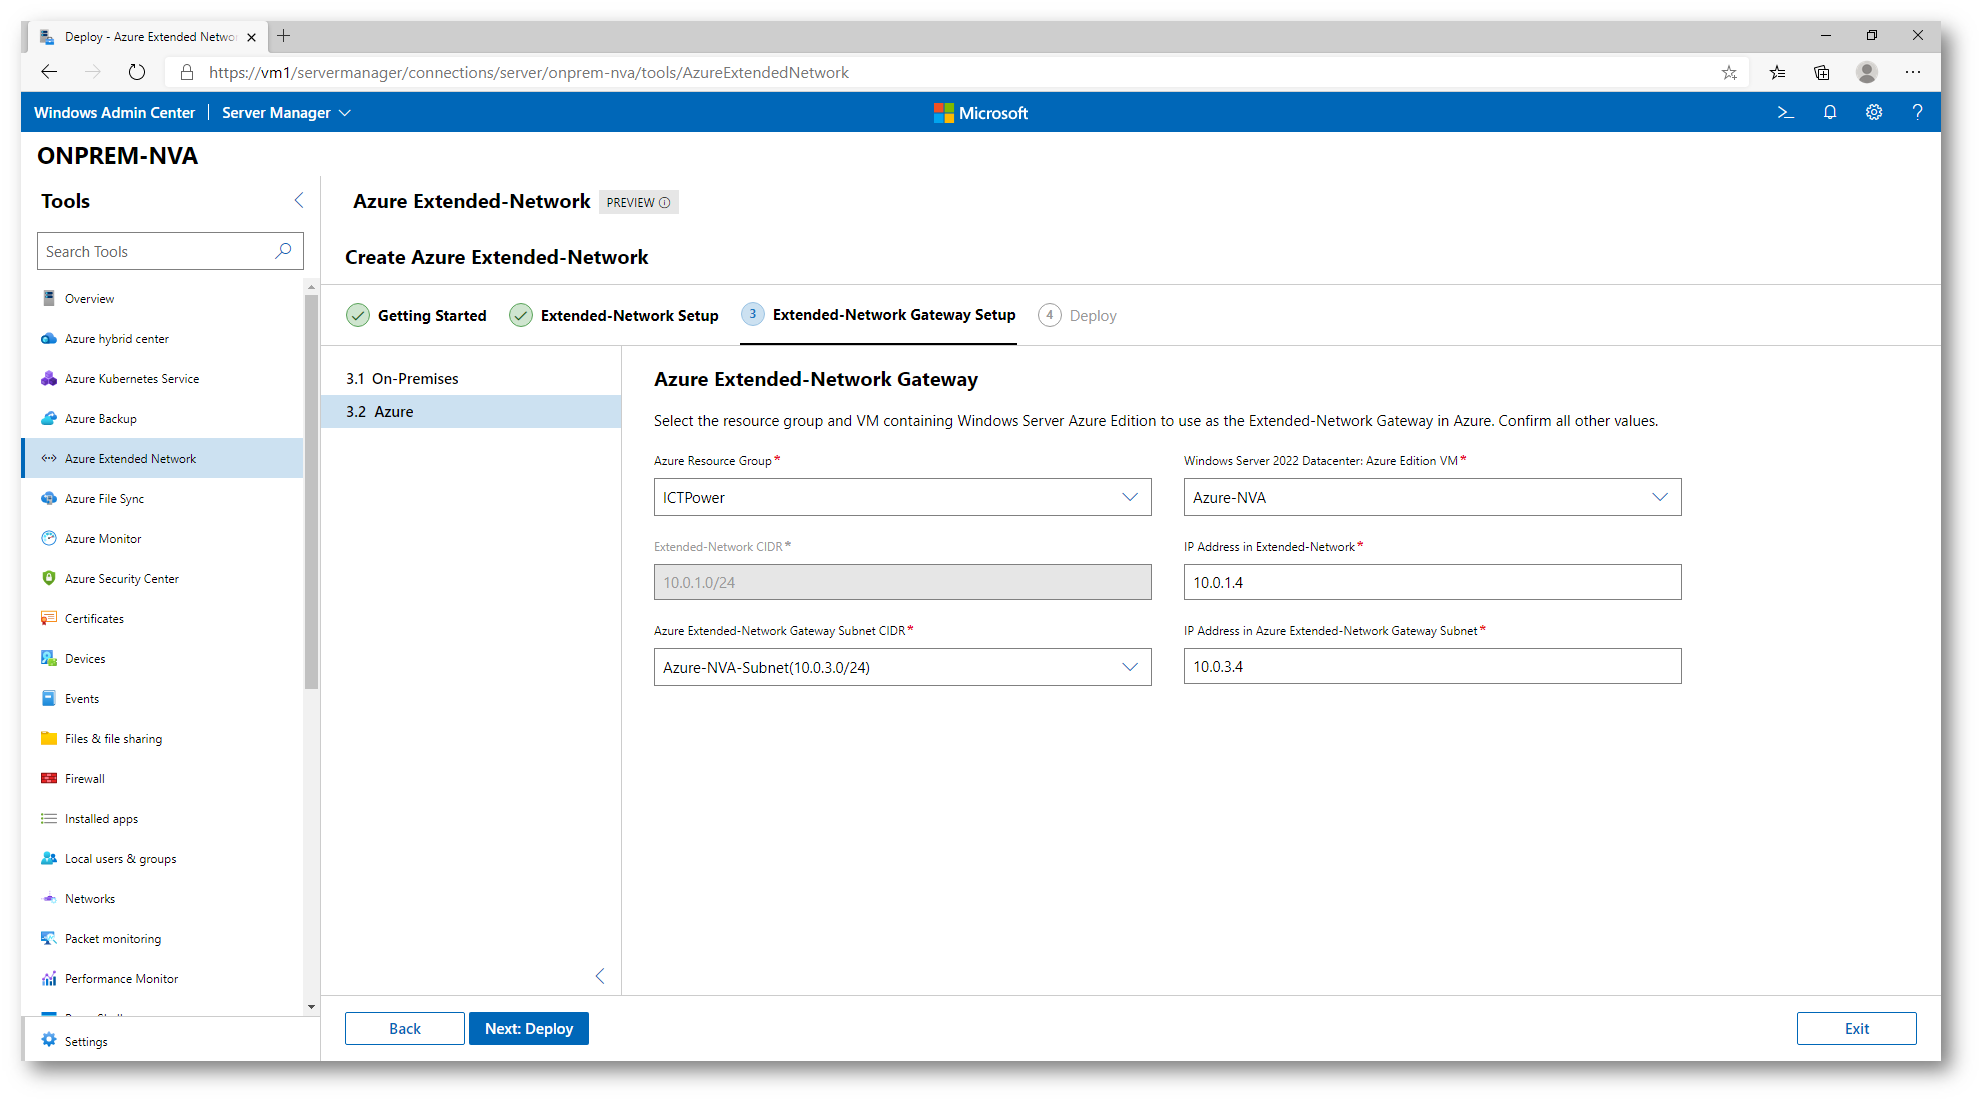Open the Gateway Subnet CIDR dropdown
The image size is (1983, 1103).
902,667
